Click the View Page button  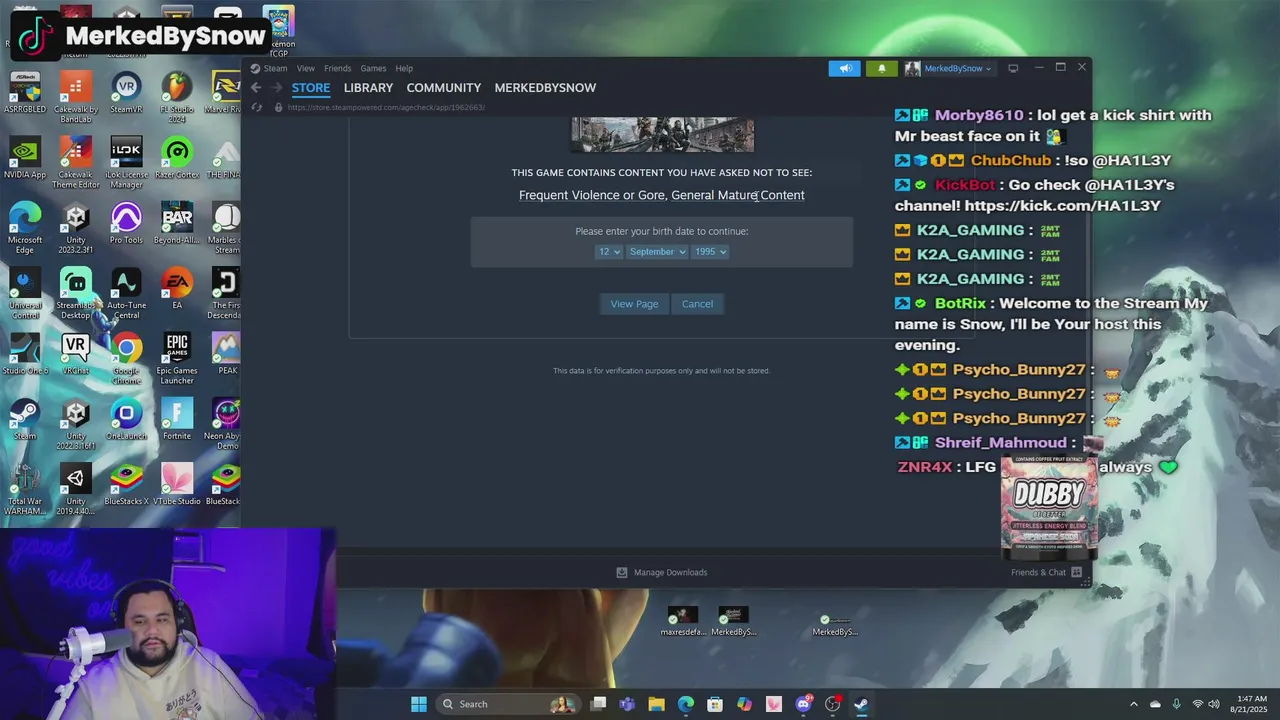coord(634,304)
